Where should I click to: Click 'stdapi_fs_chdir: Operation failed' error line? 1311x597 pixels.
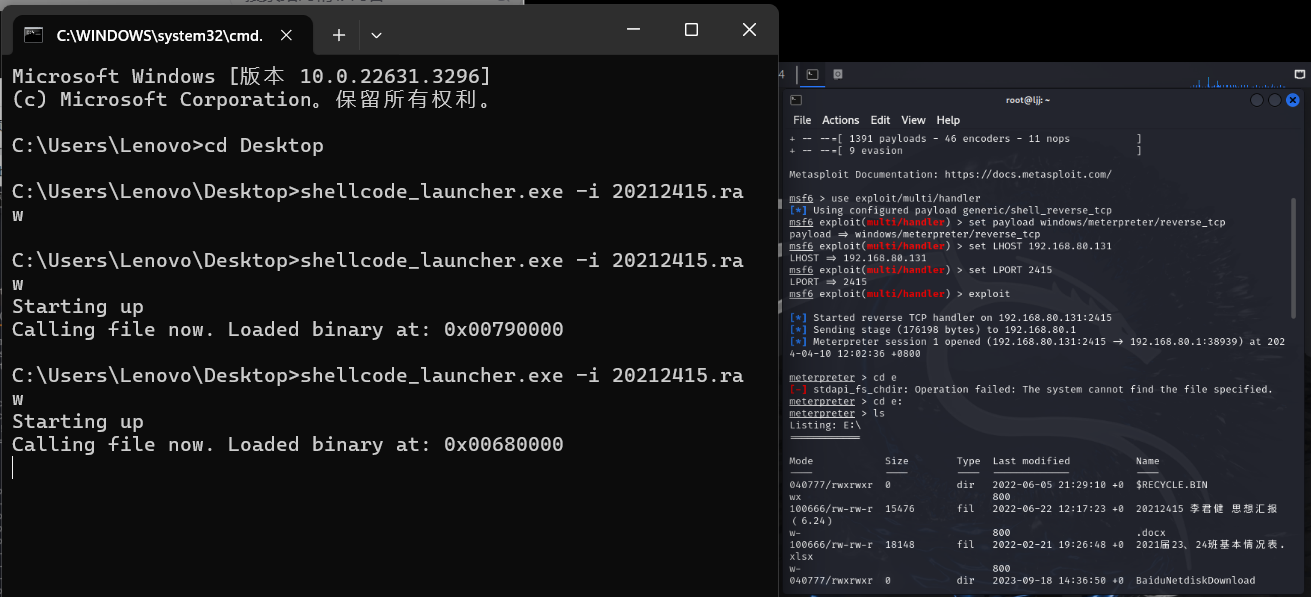1031,389
